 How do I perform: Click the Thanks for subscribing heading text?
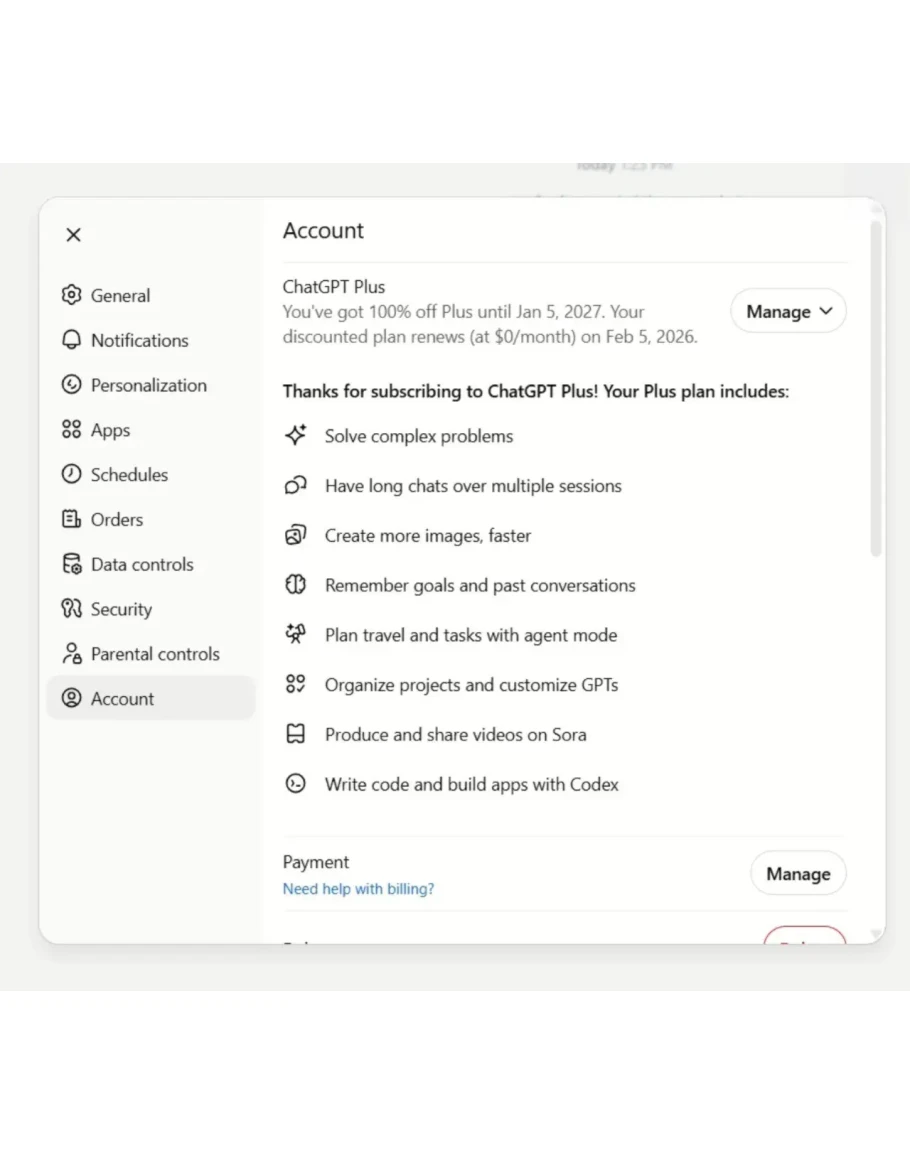point(536,391)
